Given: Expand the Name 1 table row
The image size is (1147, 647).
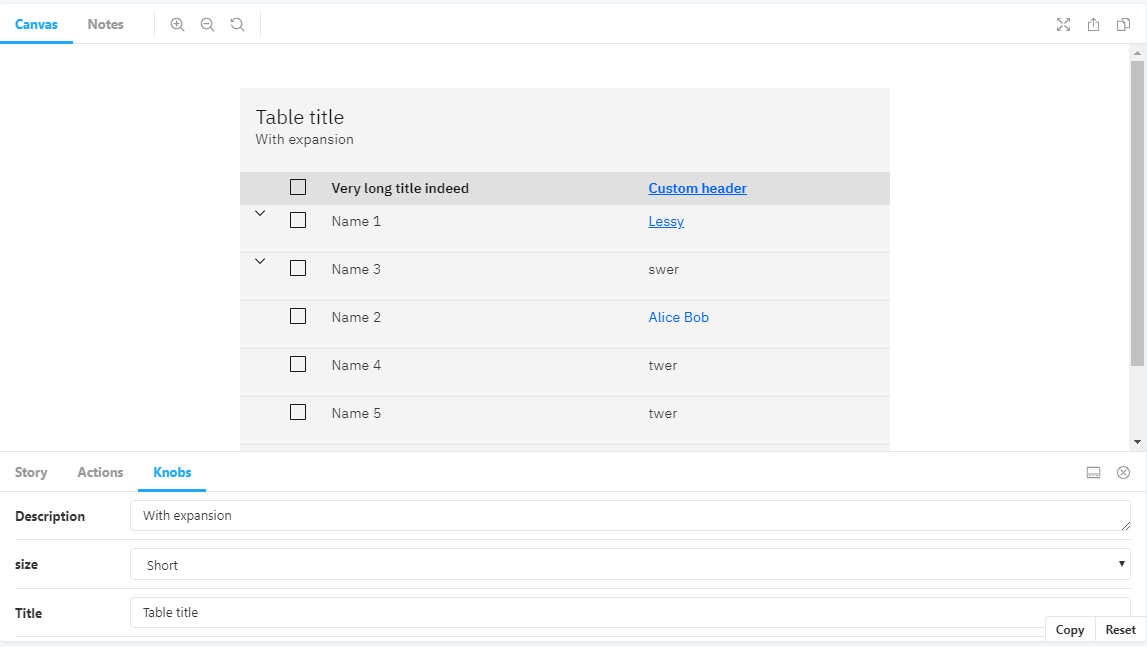Looking at the screenshot, I should (260, 213).
